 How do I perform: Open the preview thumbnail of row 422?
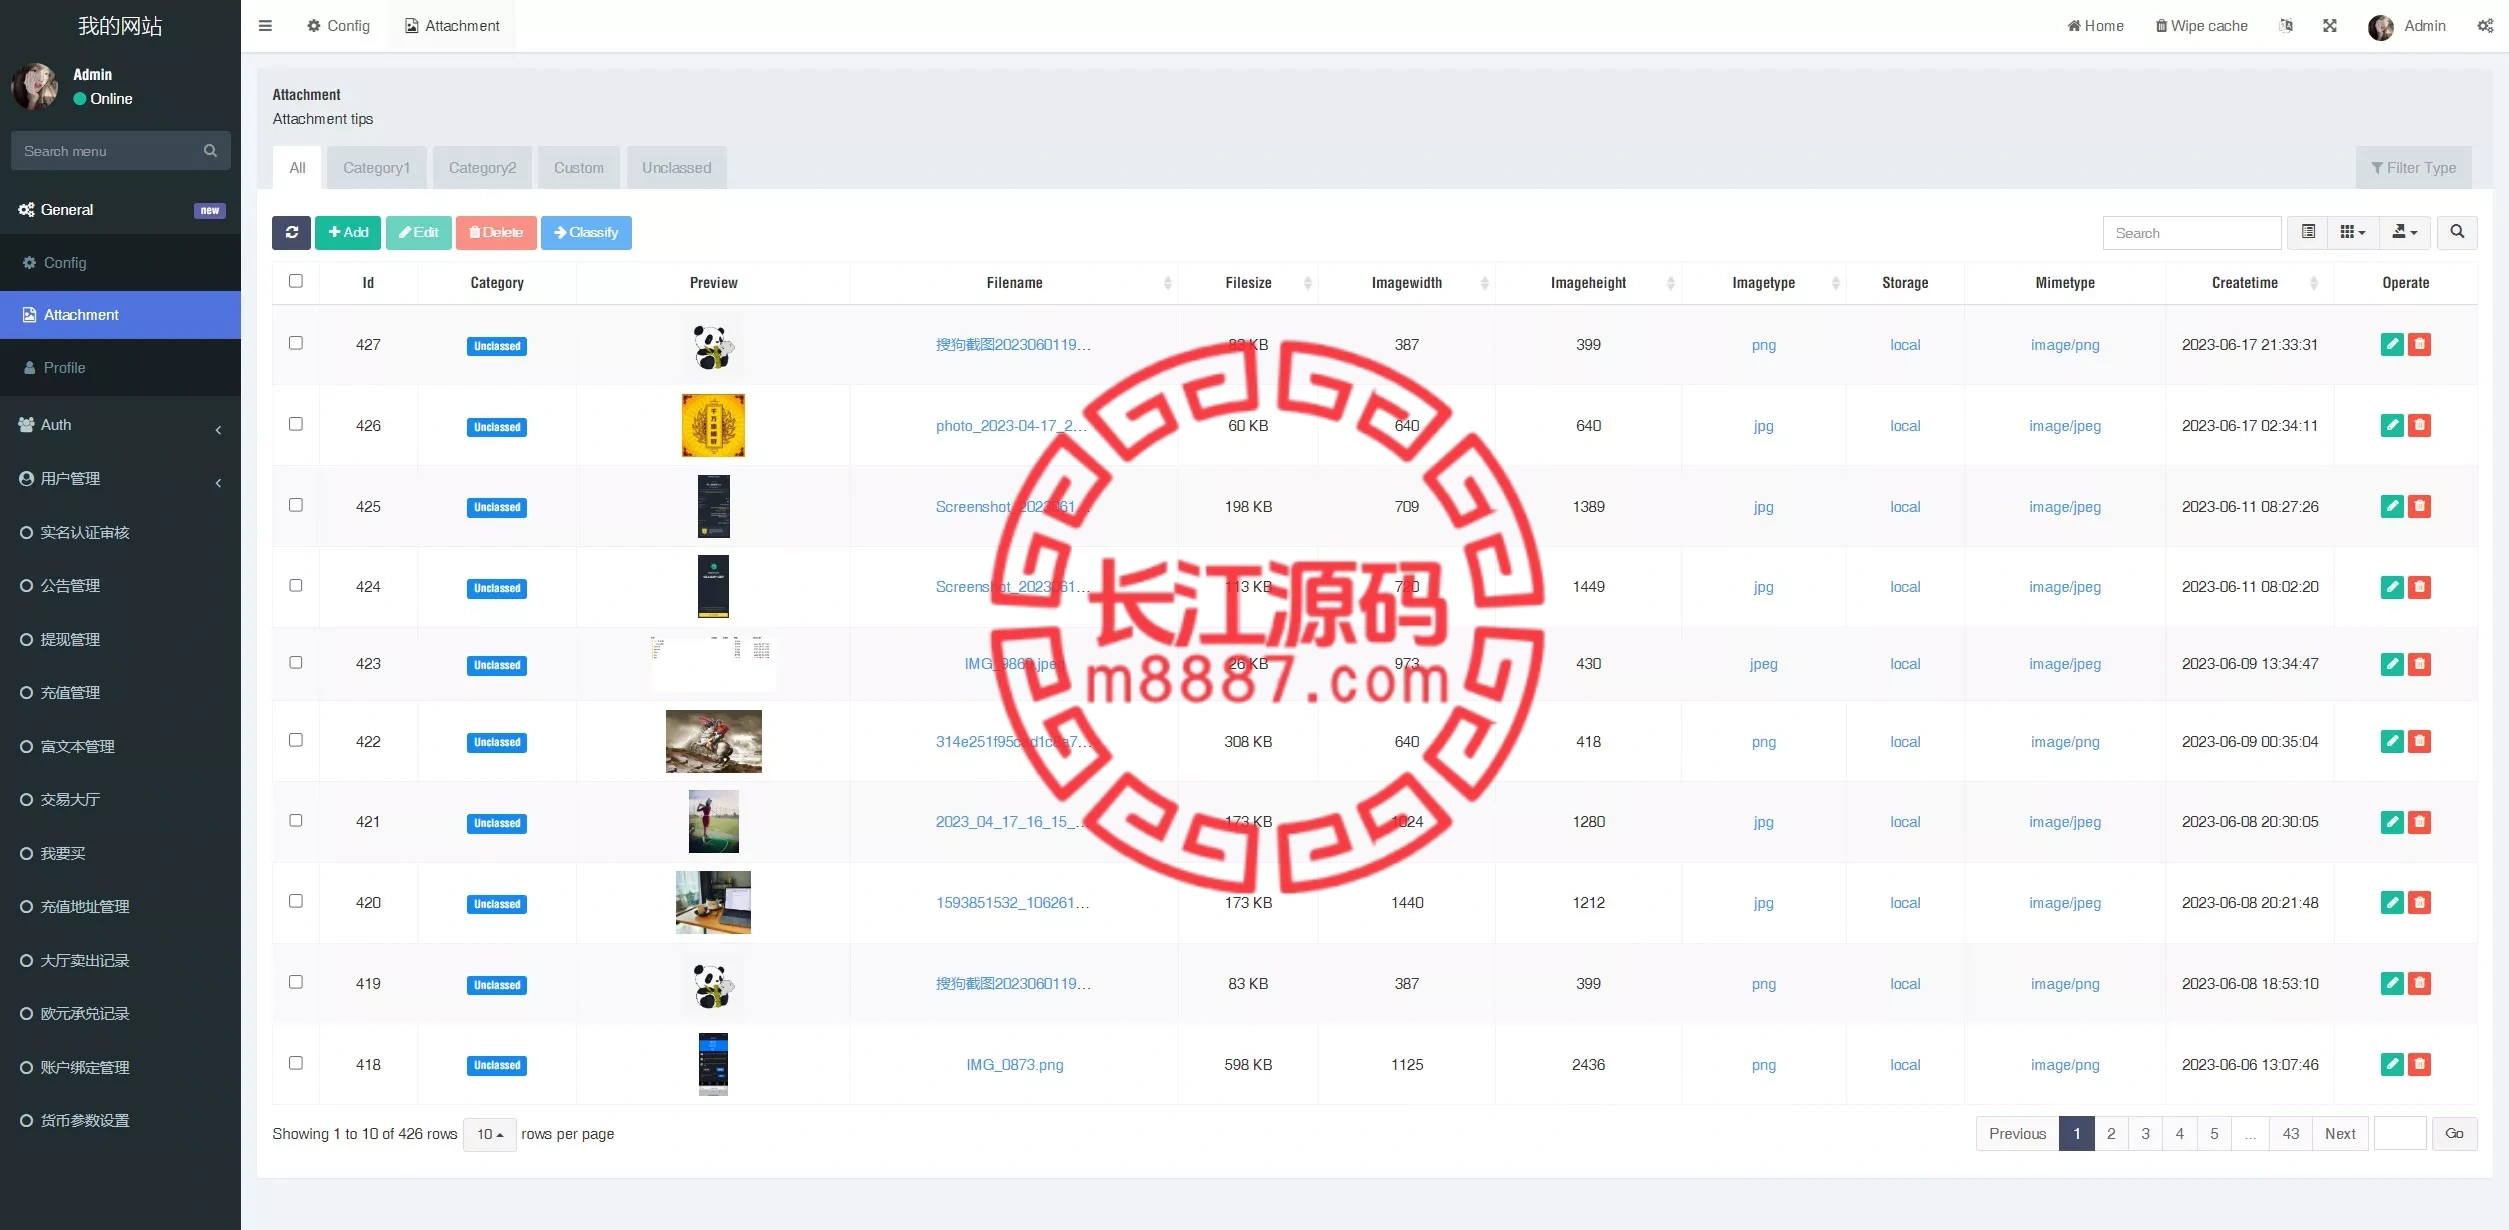(713, 741)
